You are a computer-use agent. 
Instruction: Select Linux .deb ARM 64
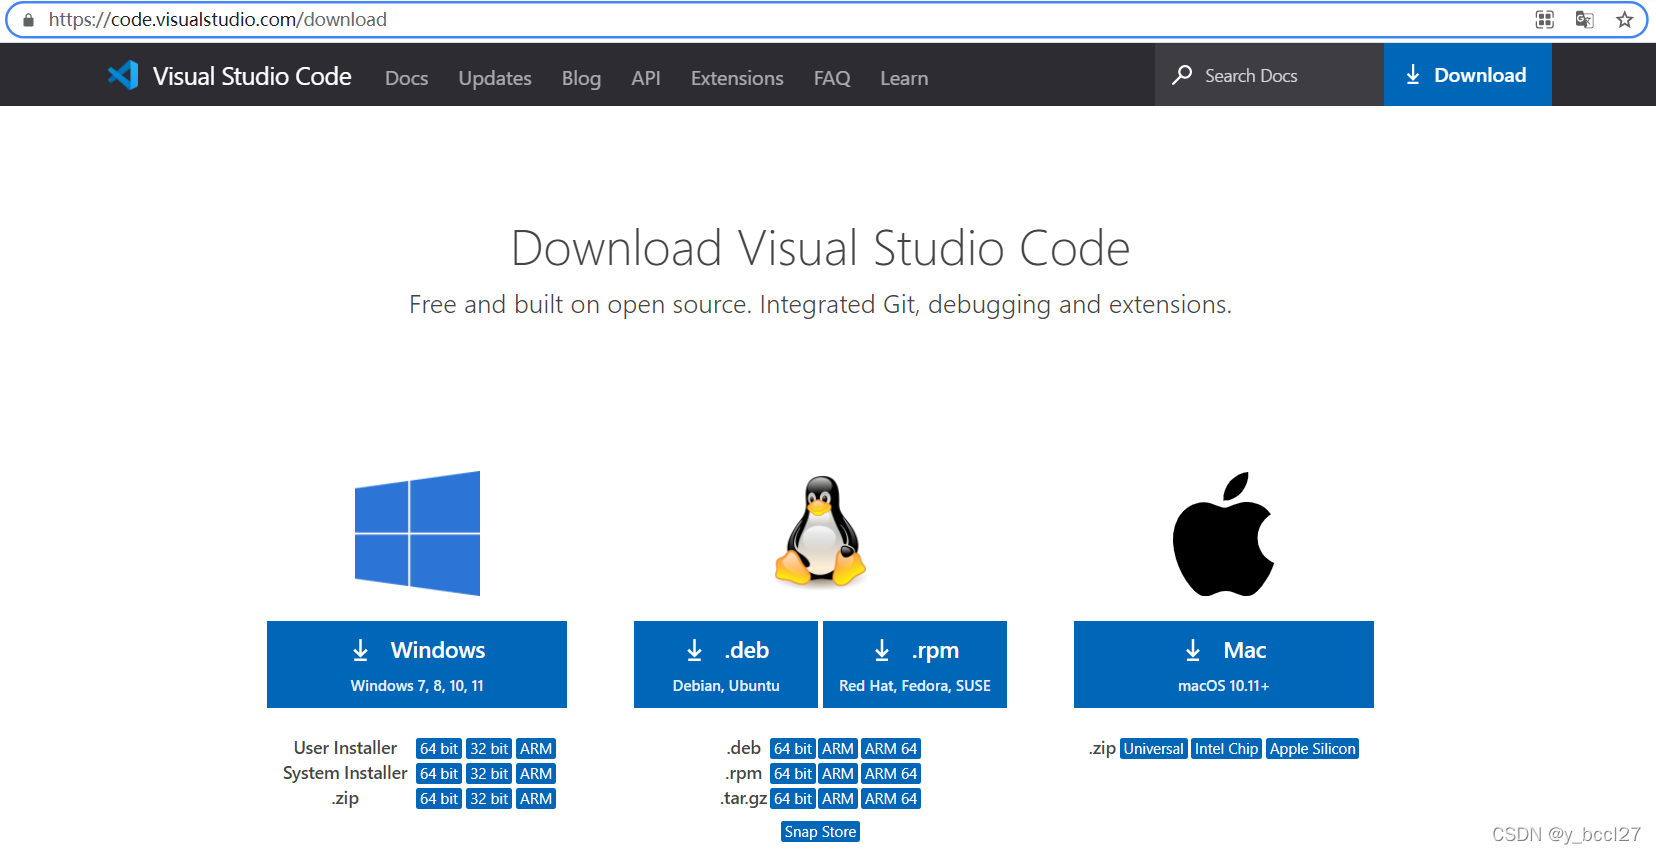coord(891,748)
